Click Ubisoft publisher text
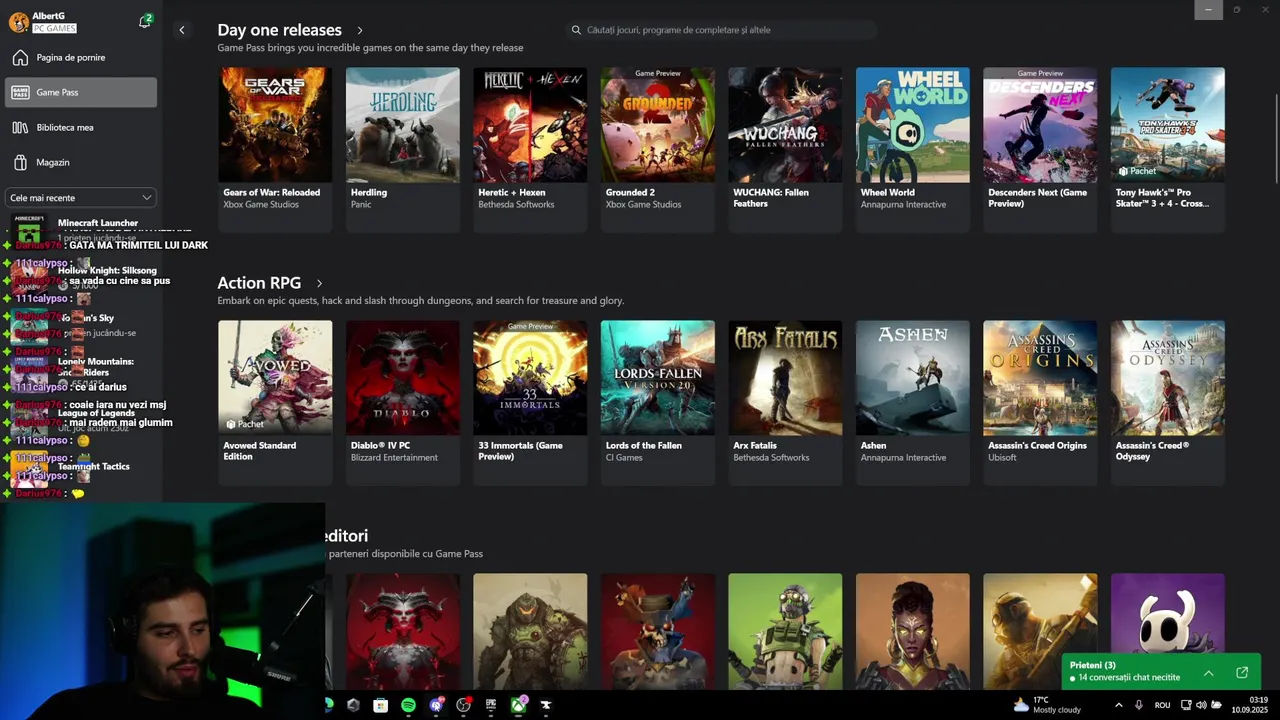The width and height of the screenshot is (1280, 720). (1002, 458)
